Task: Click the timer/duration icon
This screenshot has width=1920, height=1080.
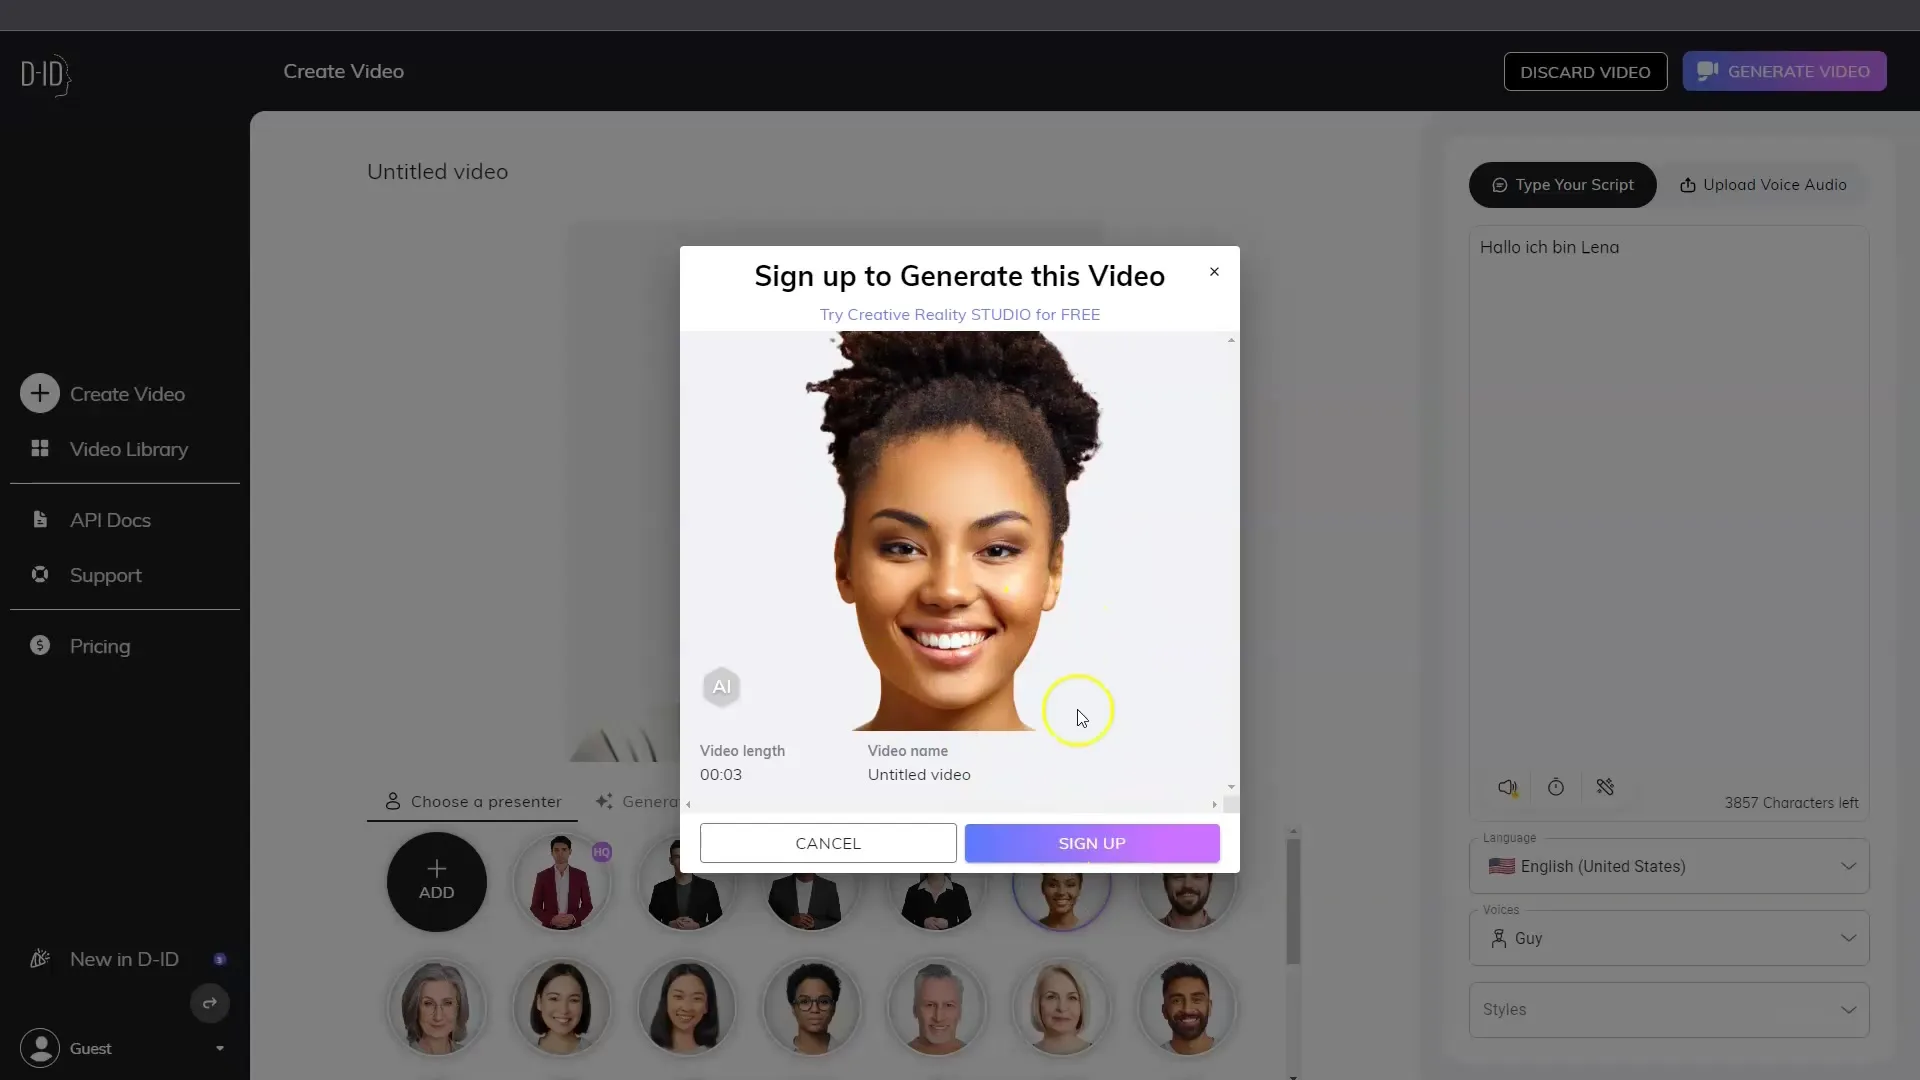Action: (1555, 787)
